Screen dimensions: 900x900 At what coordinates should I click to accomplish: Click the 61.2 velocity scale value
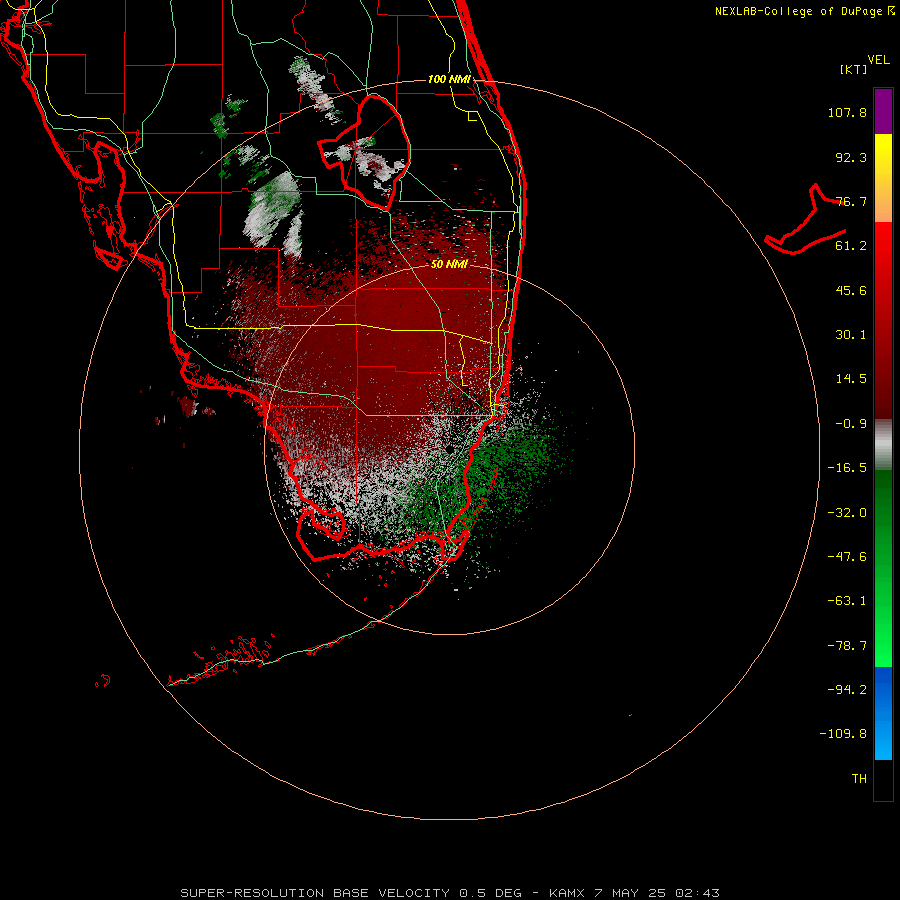click(x=851, y=246)
